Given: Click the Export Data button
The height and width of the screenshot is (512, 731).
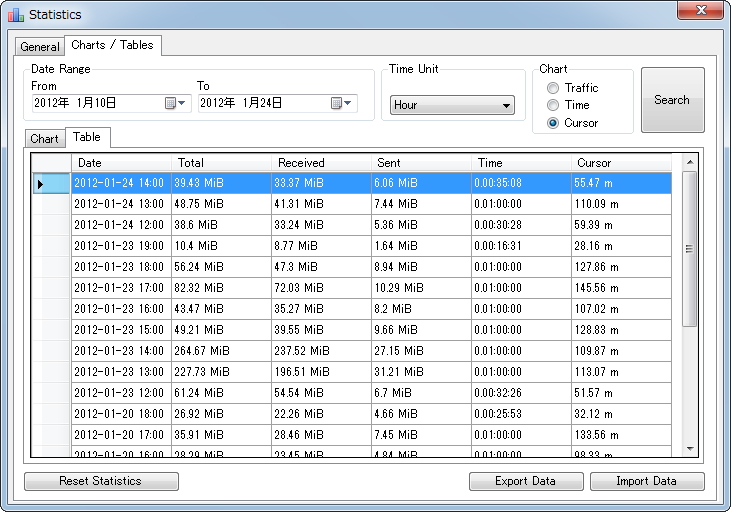Looking at the screenshot, I should [x=526, y=481].
